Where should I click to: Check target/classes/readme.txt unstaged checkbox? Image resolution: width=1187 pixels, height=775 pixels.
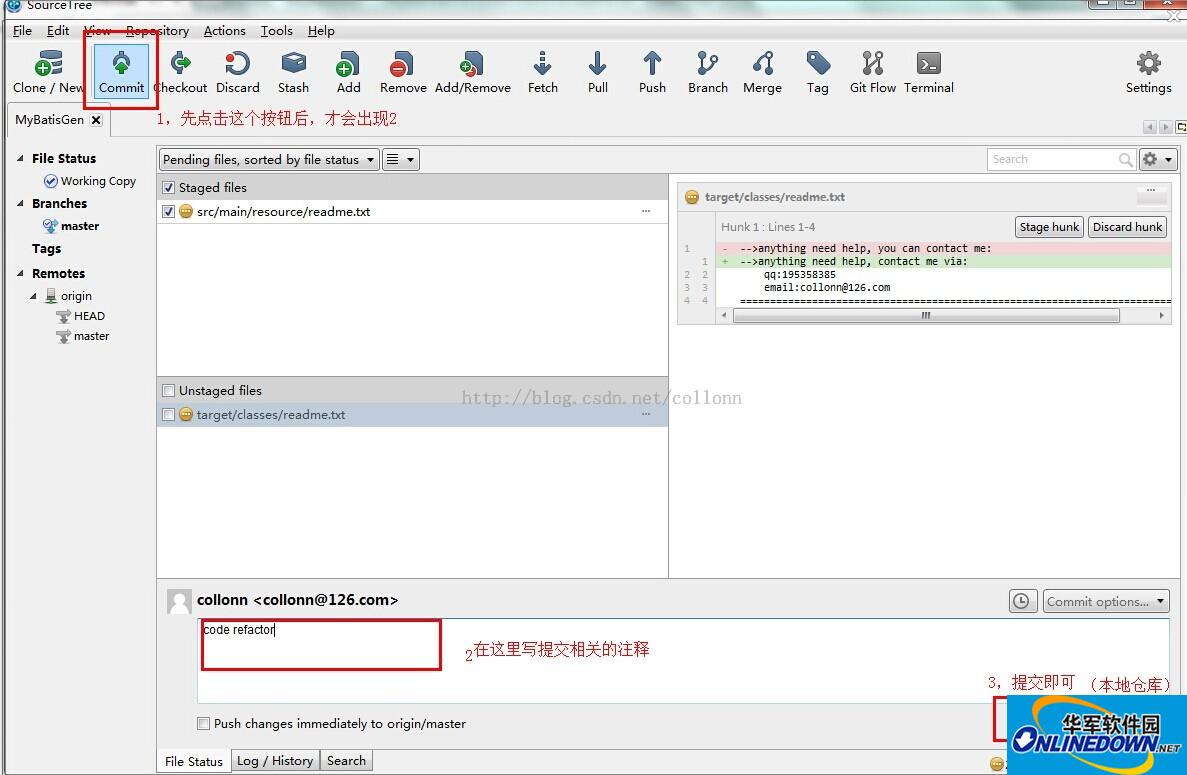tap(169, 415)
